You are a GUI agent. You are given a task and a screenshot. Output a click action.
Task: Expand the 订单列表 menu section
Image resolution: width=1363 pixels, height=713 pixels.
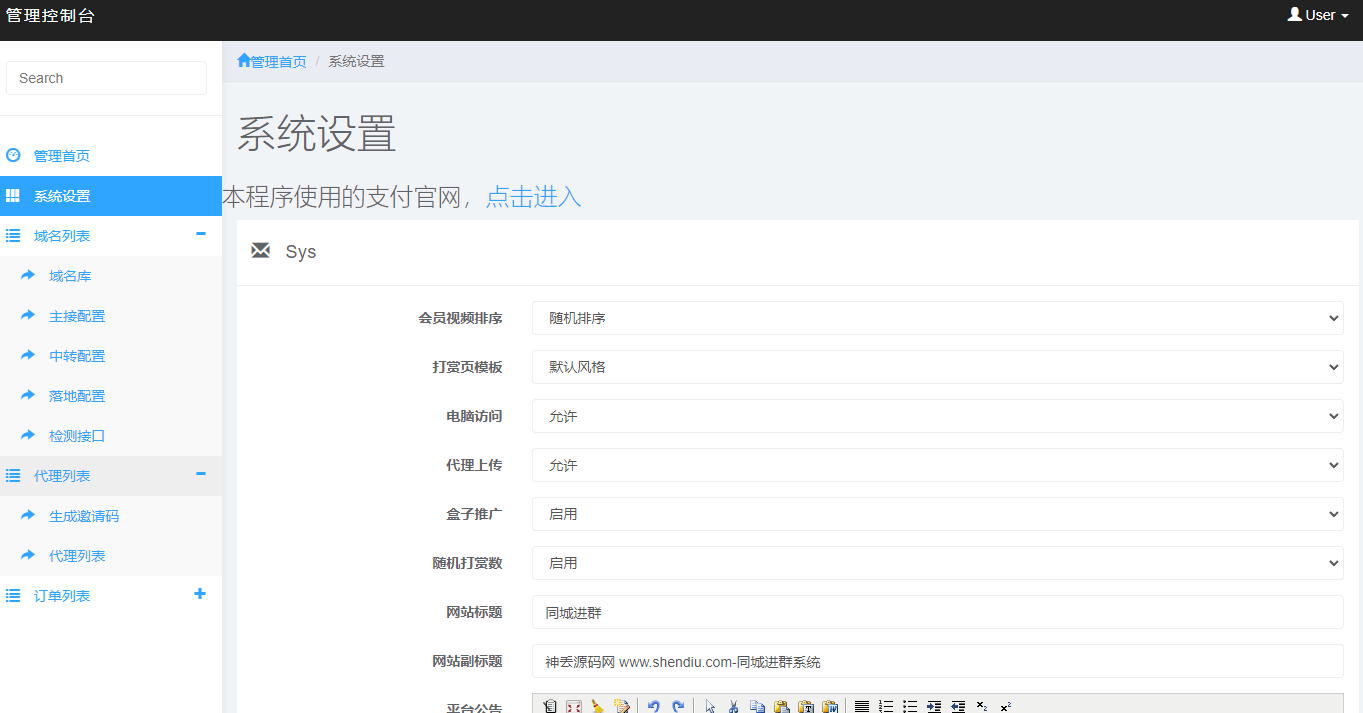pos(200,594)
